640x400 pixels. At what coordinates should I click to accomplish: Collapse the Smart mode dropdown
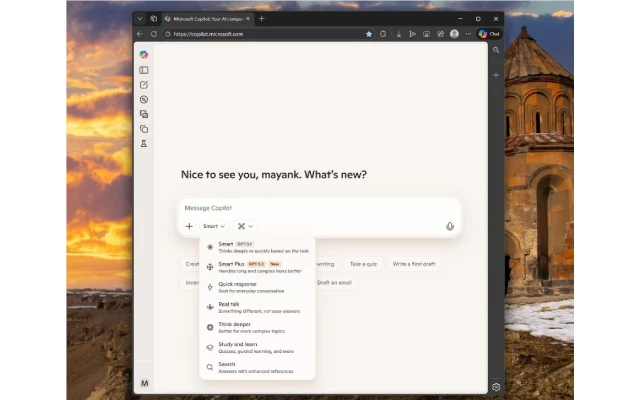point(214,226)
